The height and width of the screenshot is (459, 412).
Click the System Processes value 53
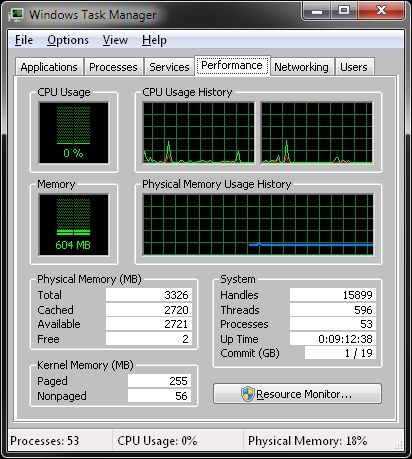click(333, 324)
